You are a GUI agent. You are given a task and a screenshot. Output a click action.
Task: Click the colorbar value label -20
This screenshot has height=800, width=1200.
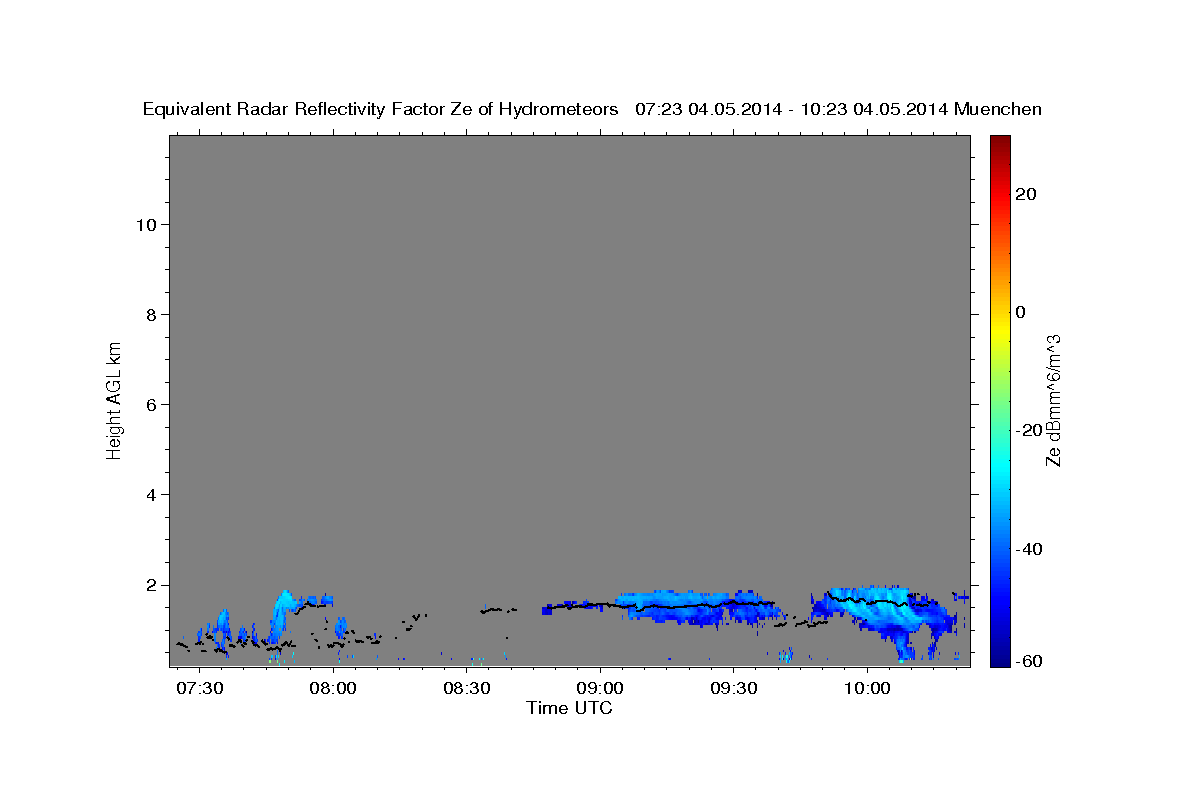click(x=1027, y=430)
